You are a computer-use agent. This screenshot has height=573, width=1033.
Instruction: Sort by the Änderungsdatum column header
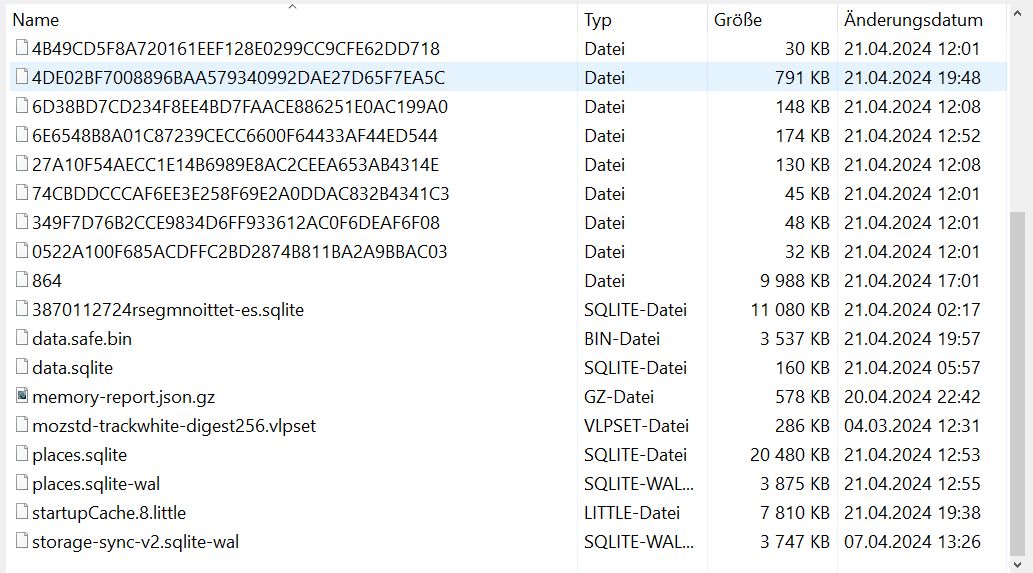click(913, 20)
